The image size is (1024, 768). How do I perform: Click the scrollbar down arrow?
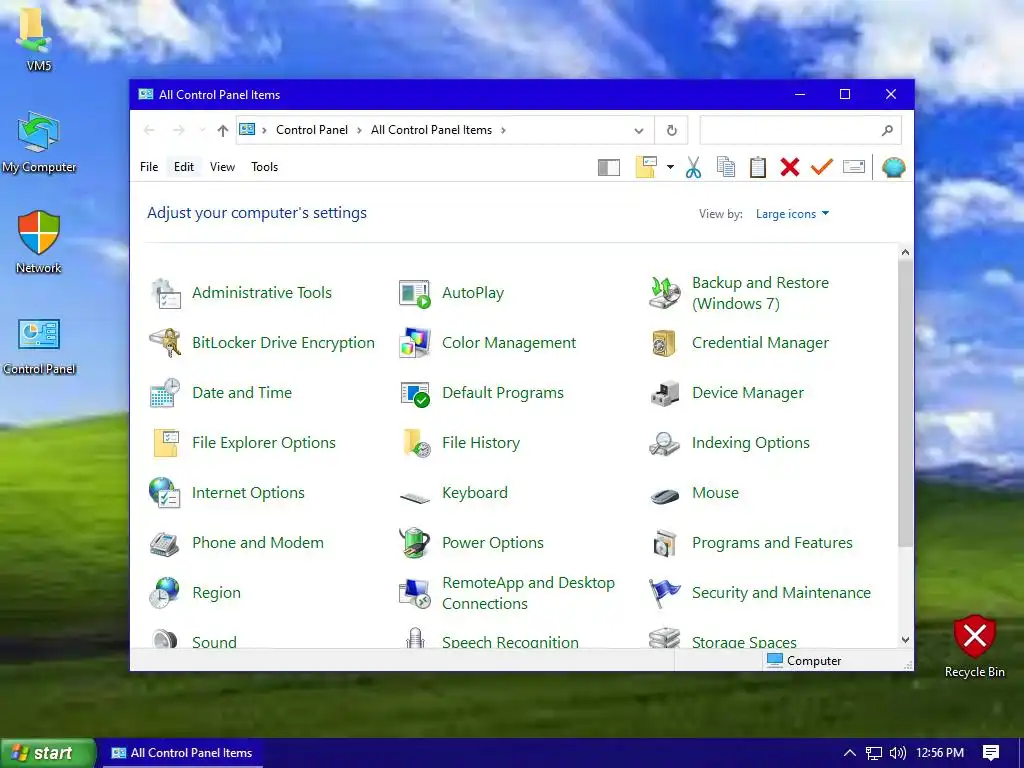tap(905, 640)
